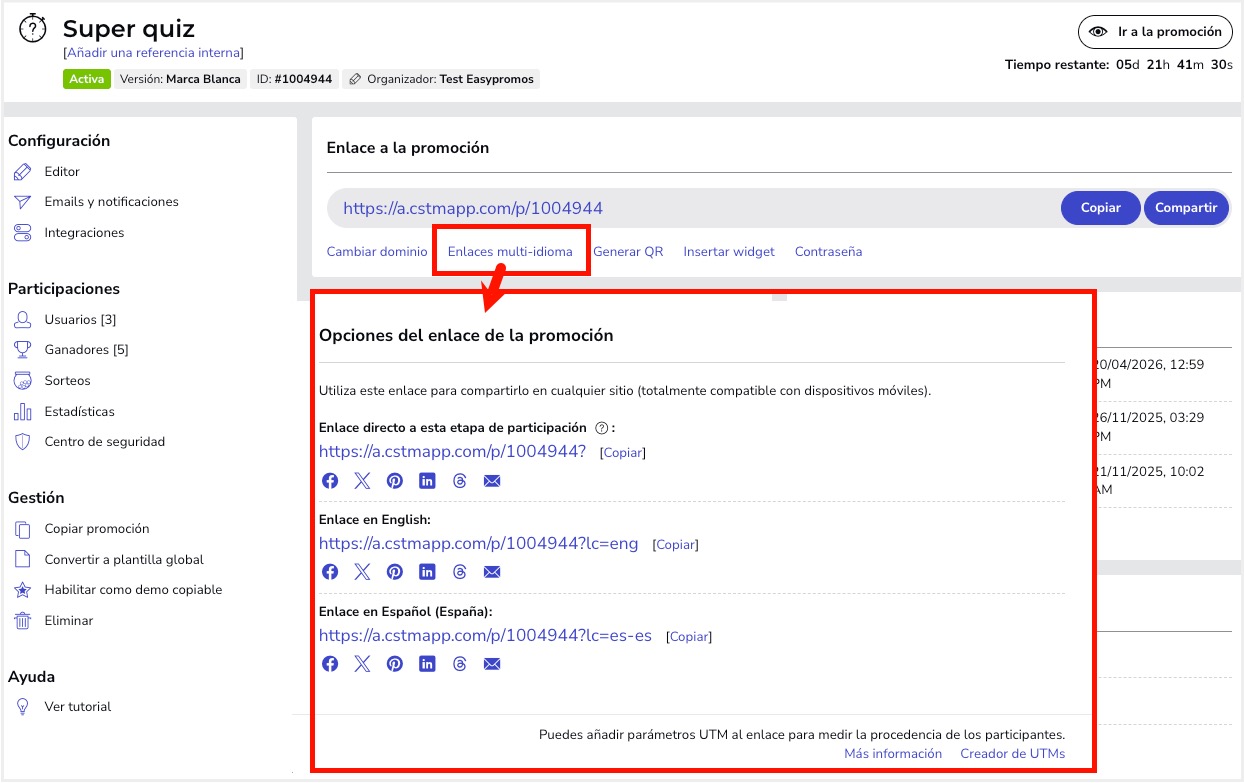
Task: Email the Español (España) link
Action: pos(492,663)
